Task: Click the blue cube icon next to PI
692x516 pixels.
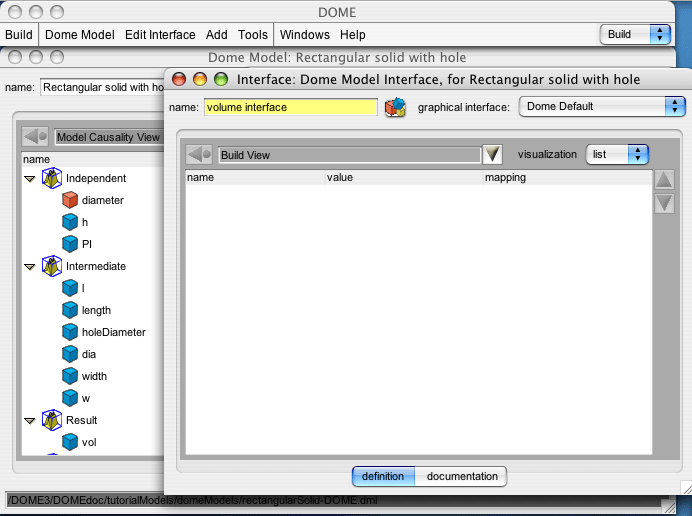Action: 70,244
